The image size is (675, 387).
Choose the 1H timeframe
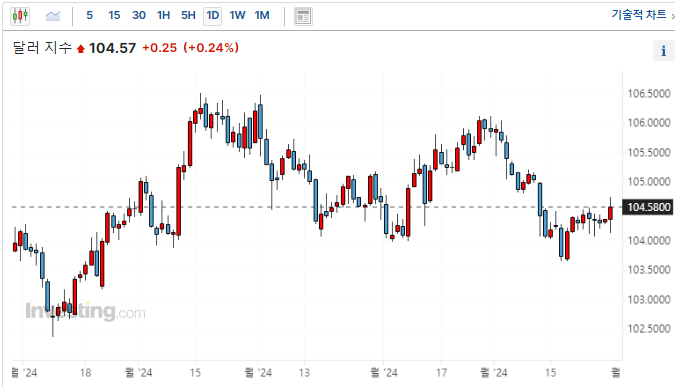click(x=164, y=15)
